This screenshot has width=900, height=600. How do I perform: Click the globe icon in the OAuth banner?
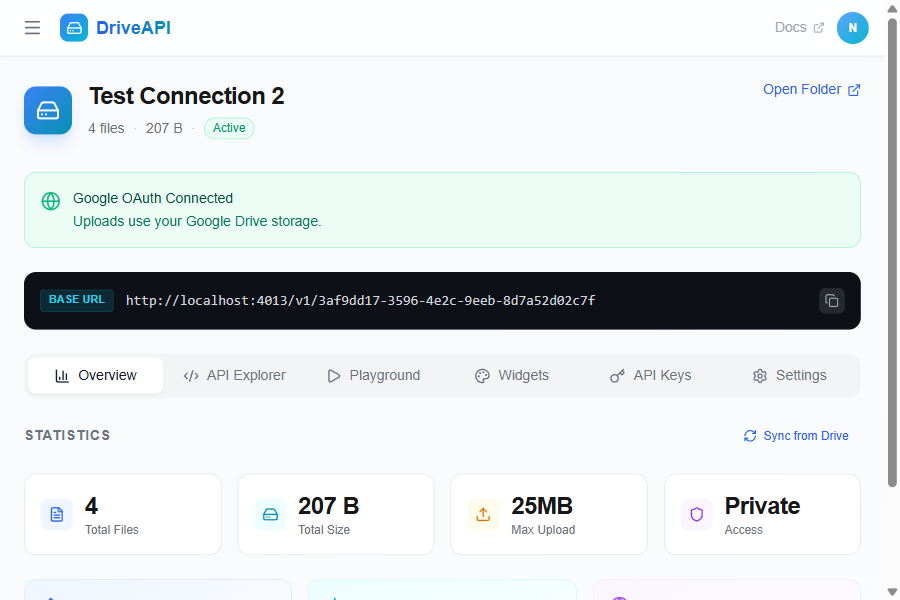click(x=51, y=201)
